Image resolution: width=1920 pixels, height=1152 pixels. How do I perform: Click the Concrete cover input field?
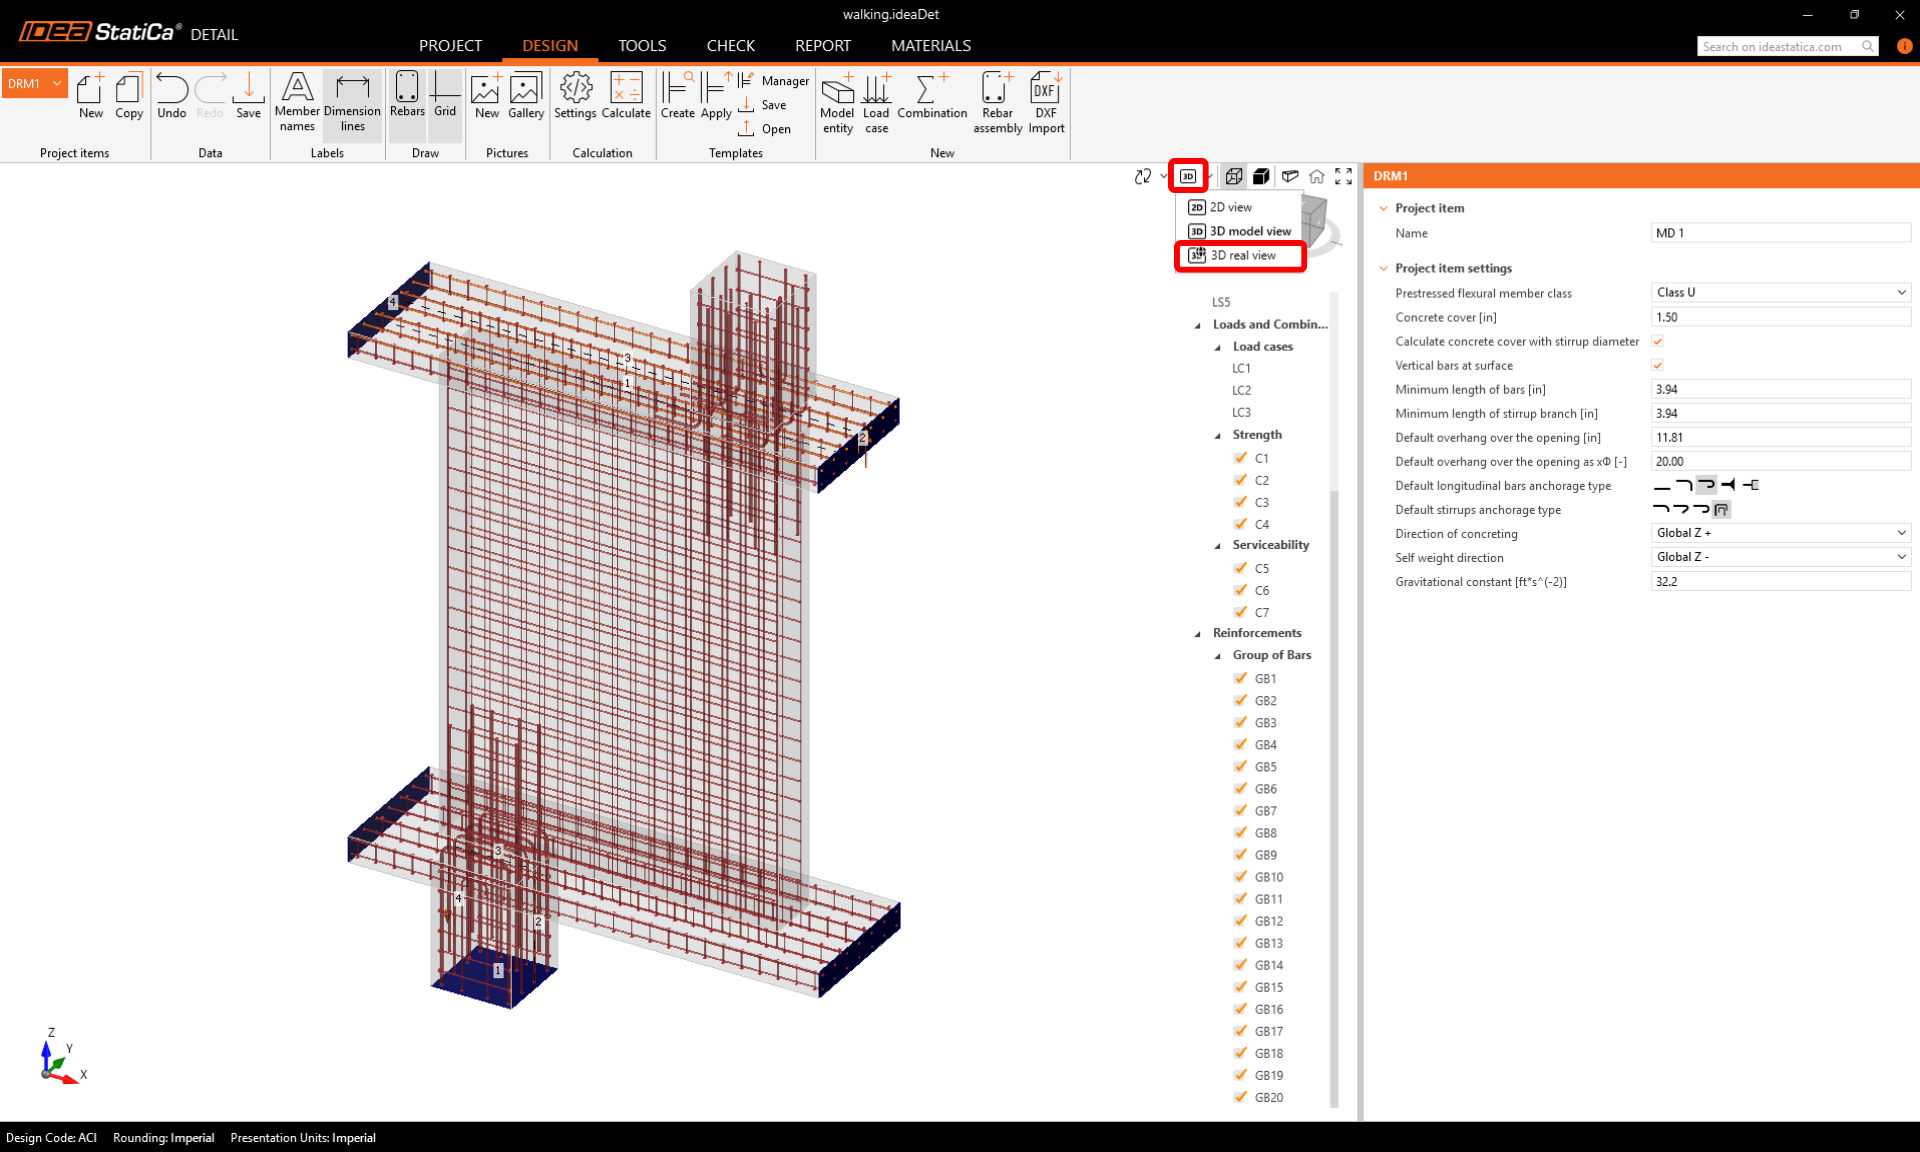click(x=1779, y=317)
